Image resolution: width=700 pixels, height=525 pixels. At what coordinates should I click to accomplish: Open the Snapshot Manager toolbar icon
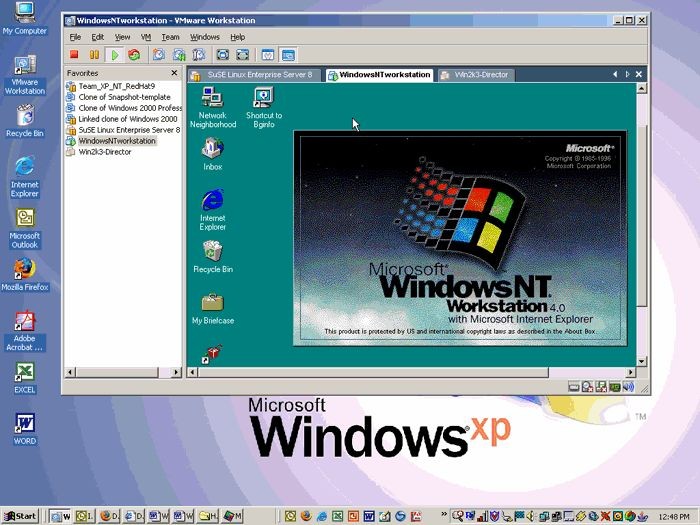(199, 54)
